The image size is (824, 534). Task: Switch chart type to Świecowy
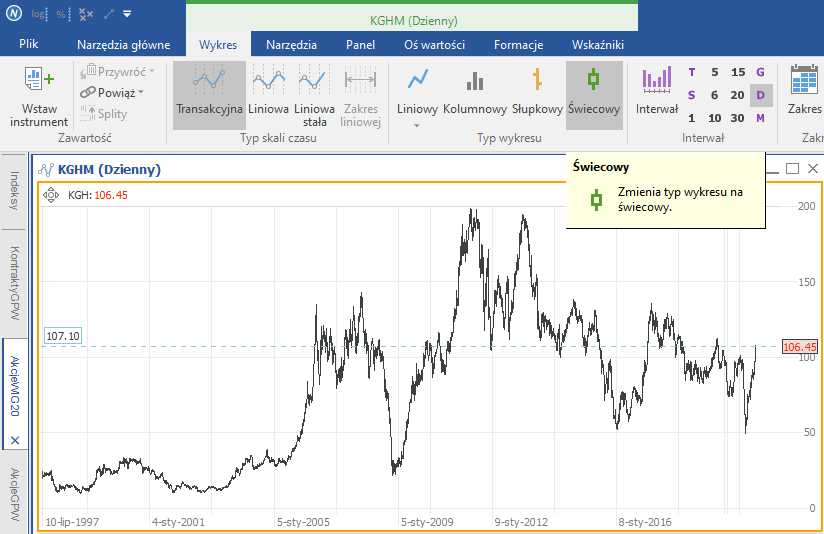tap(594, 95)
